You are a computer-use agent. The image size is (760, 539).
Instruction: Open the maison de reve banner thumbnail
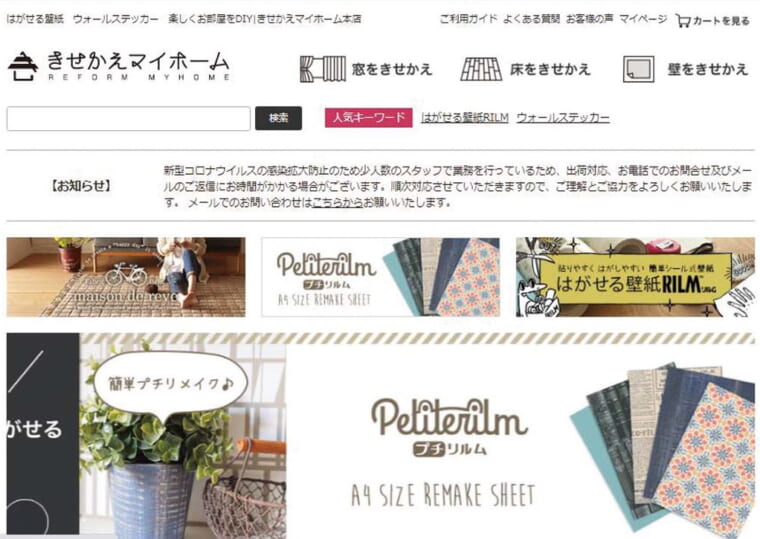(x=126, y=277)
